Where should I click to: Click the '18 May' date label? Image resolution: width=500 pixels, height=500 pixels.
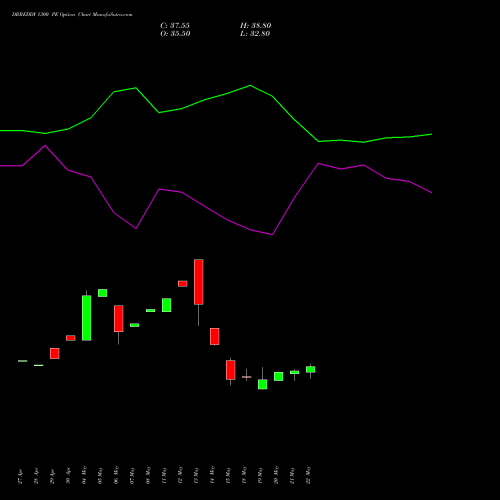[x=244, y=475]
